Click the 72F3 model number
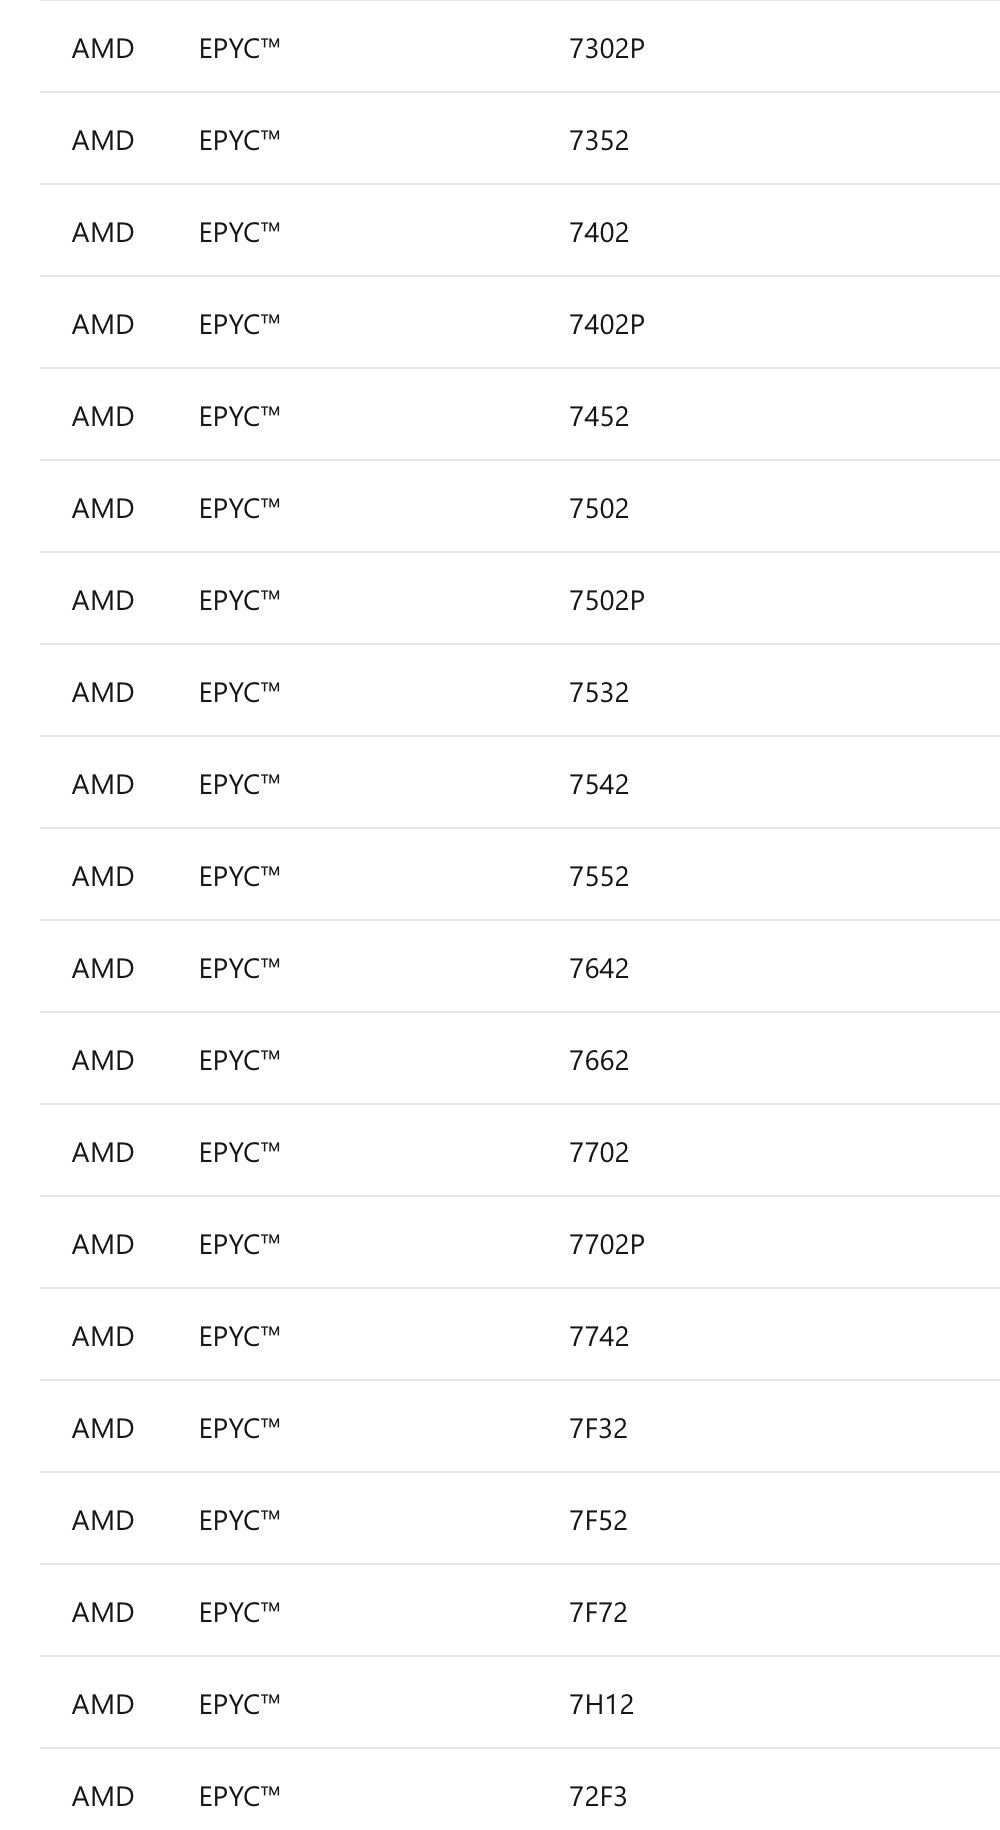 click(598, 1797)
